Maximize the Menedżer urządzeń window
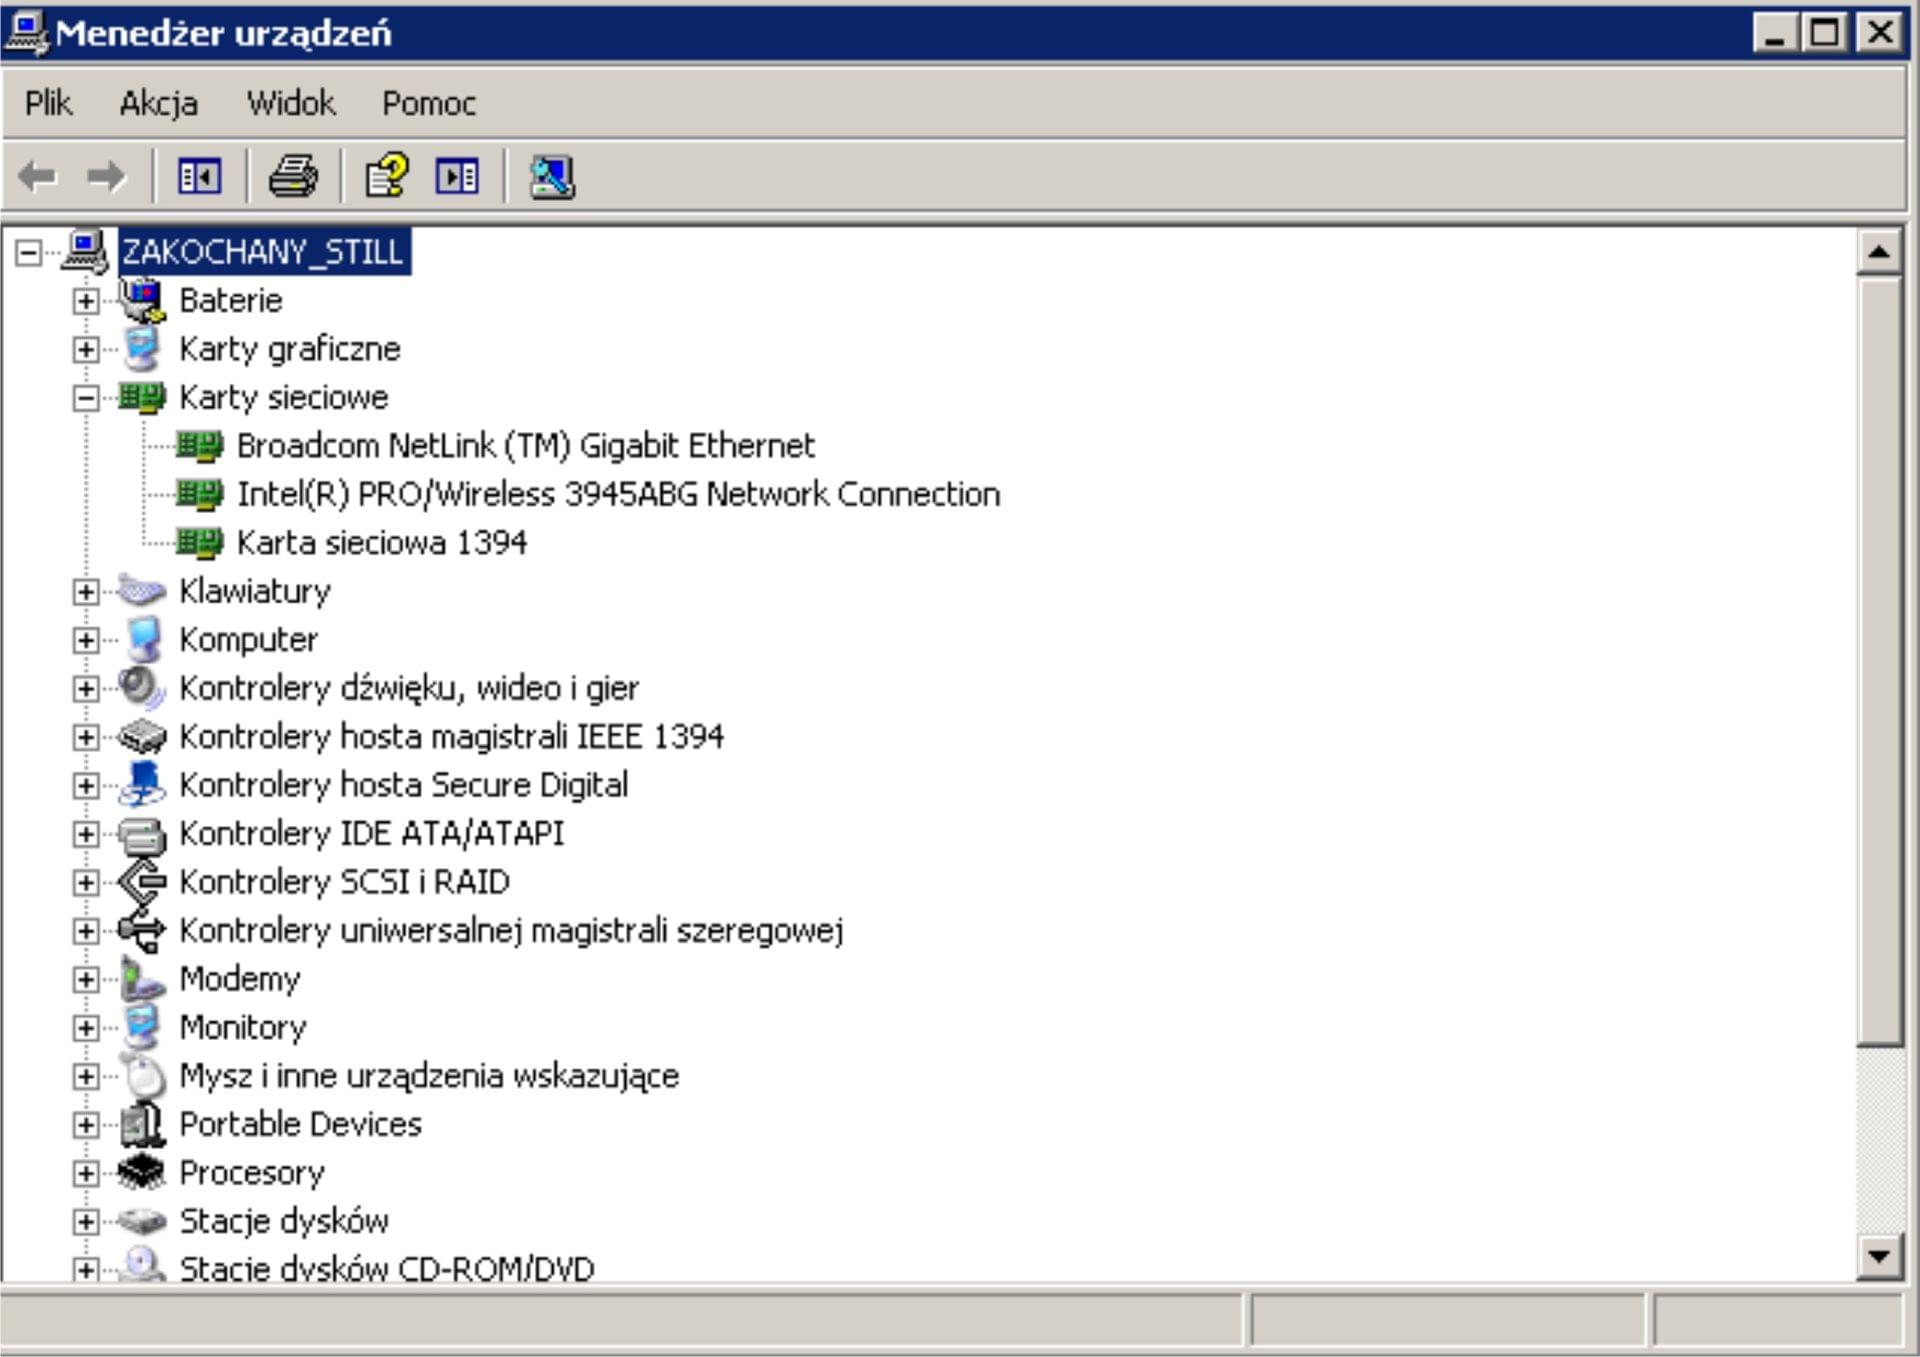Viewport: 1920px width, 1357px height. [x=1824, y=33]
